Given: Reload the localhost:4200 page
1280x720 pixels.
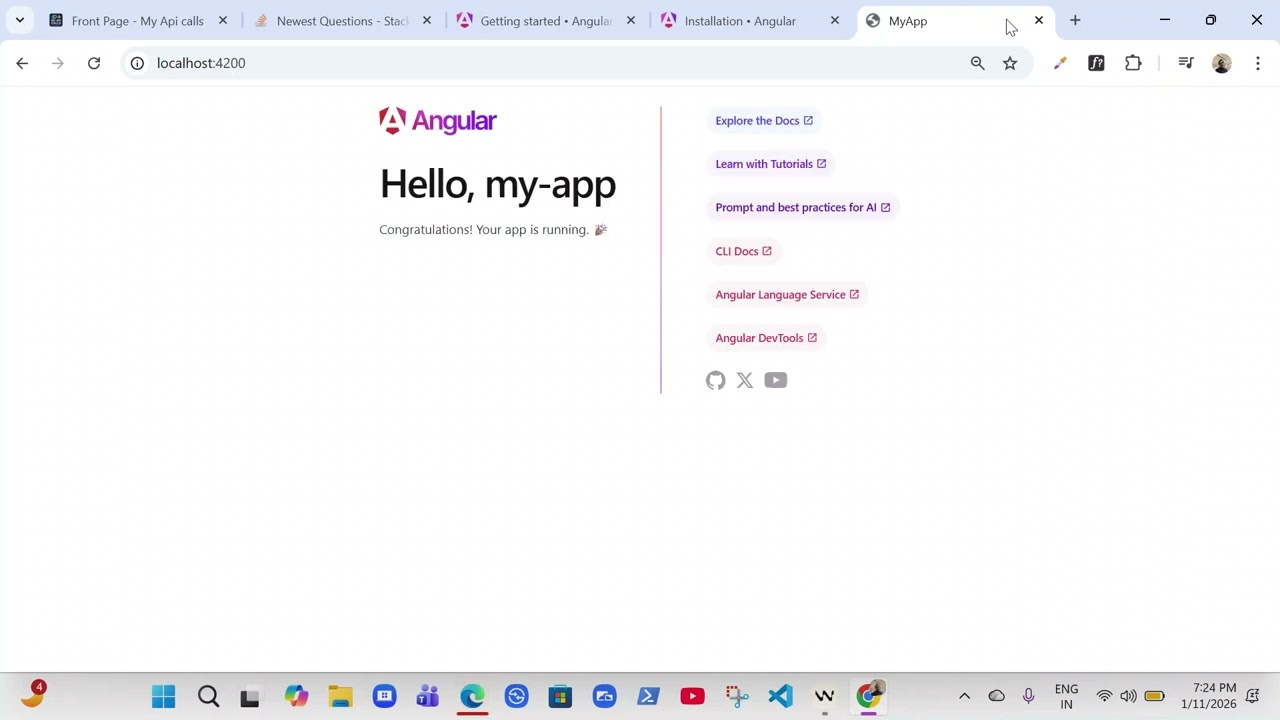Looking at the screenshot, I should (94, 63).
